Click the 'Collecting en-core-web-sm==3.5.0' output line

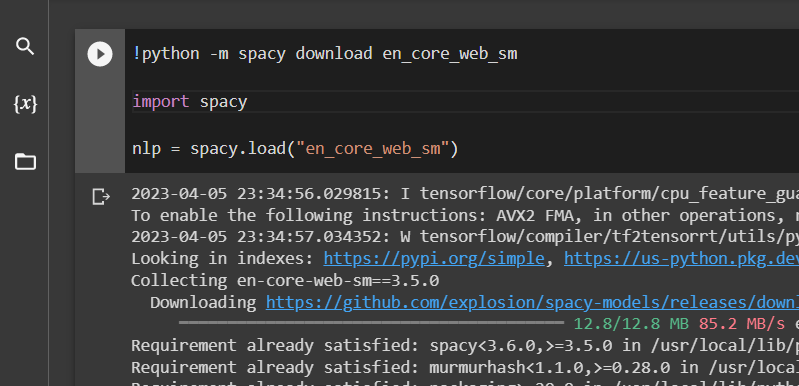coord(285,281)
